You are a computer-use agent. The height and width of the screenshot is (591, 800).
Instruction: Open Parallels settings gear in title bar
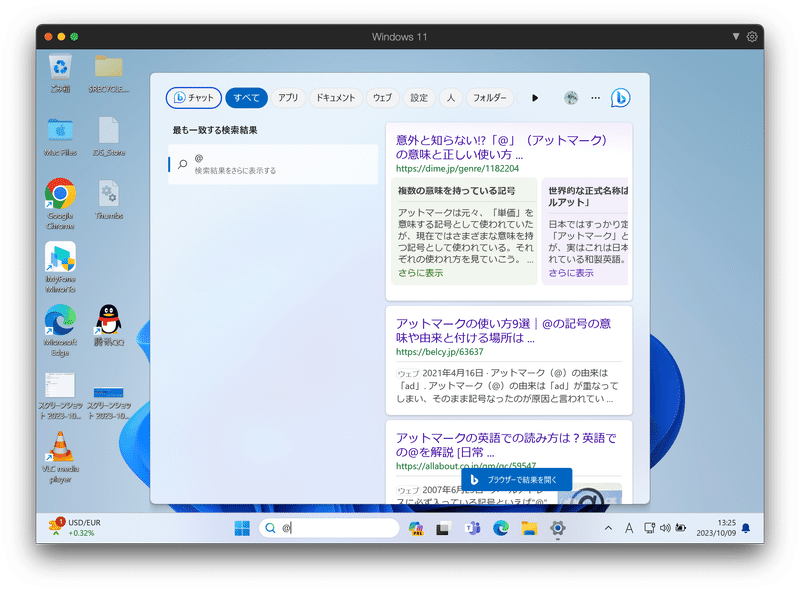752,37
